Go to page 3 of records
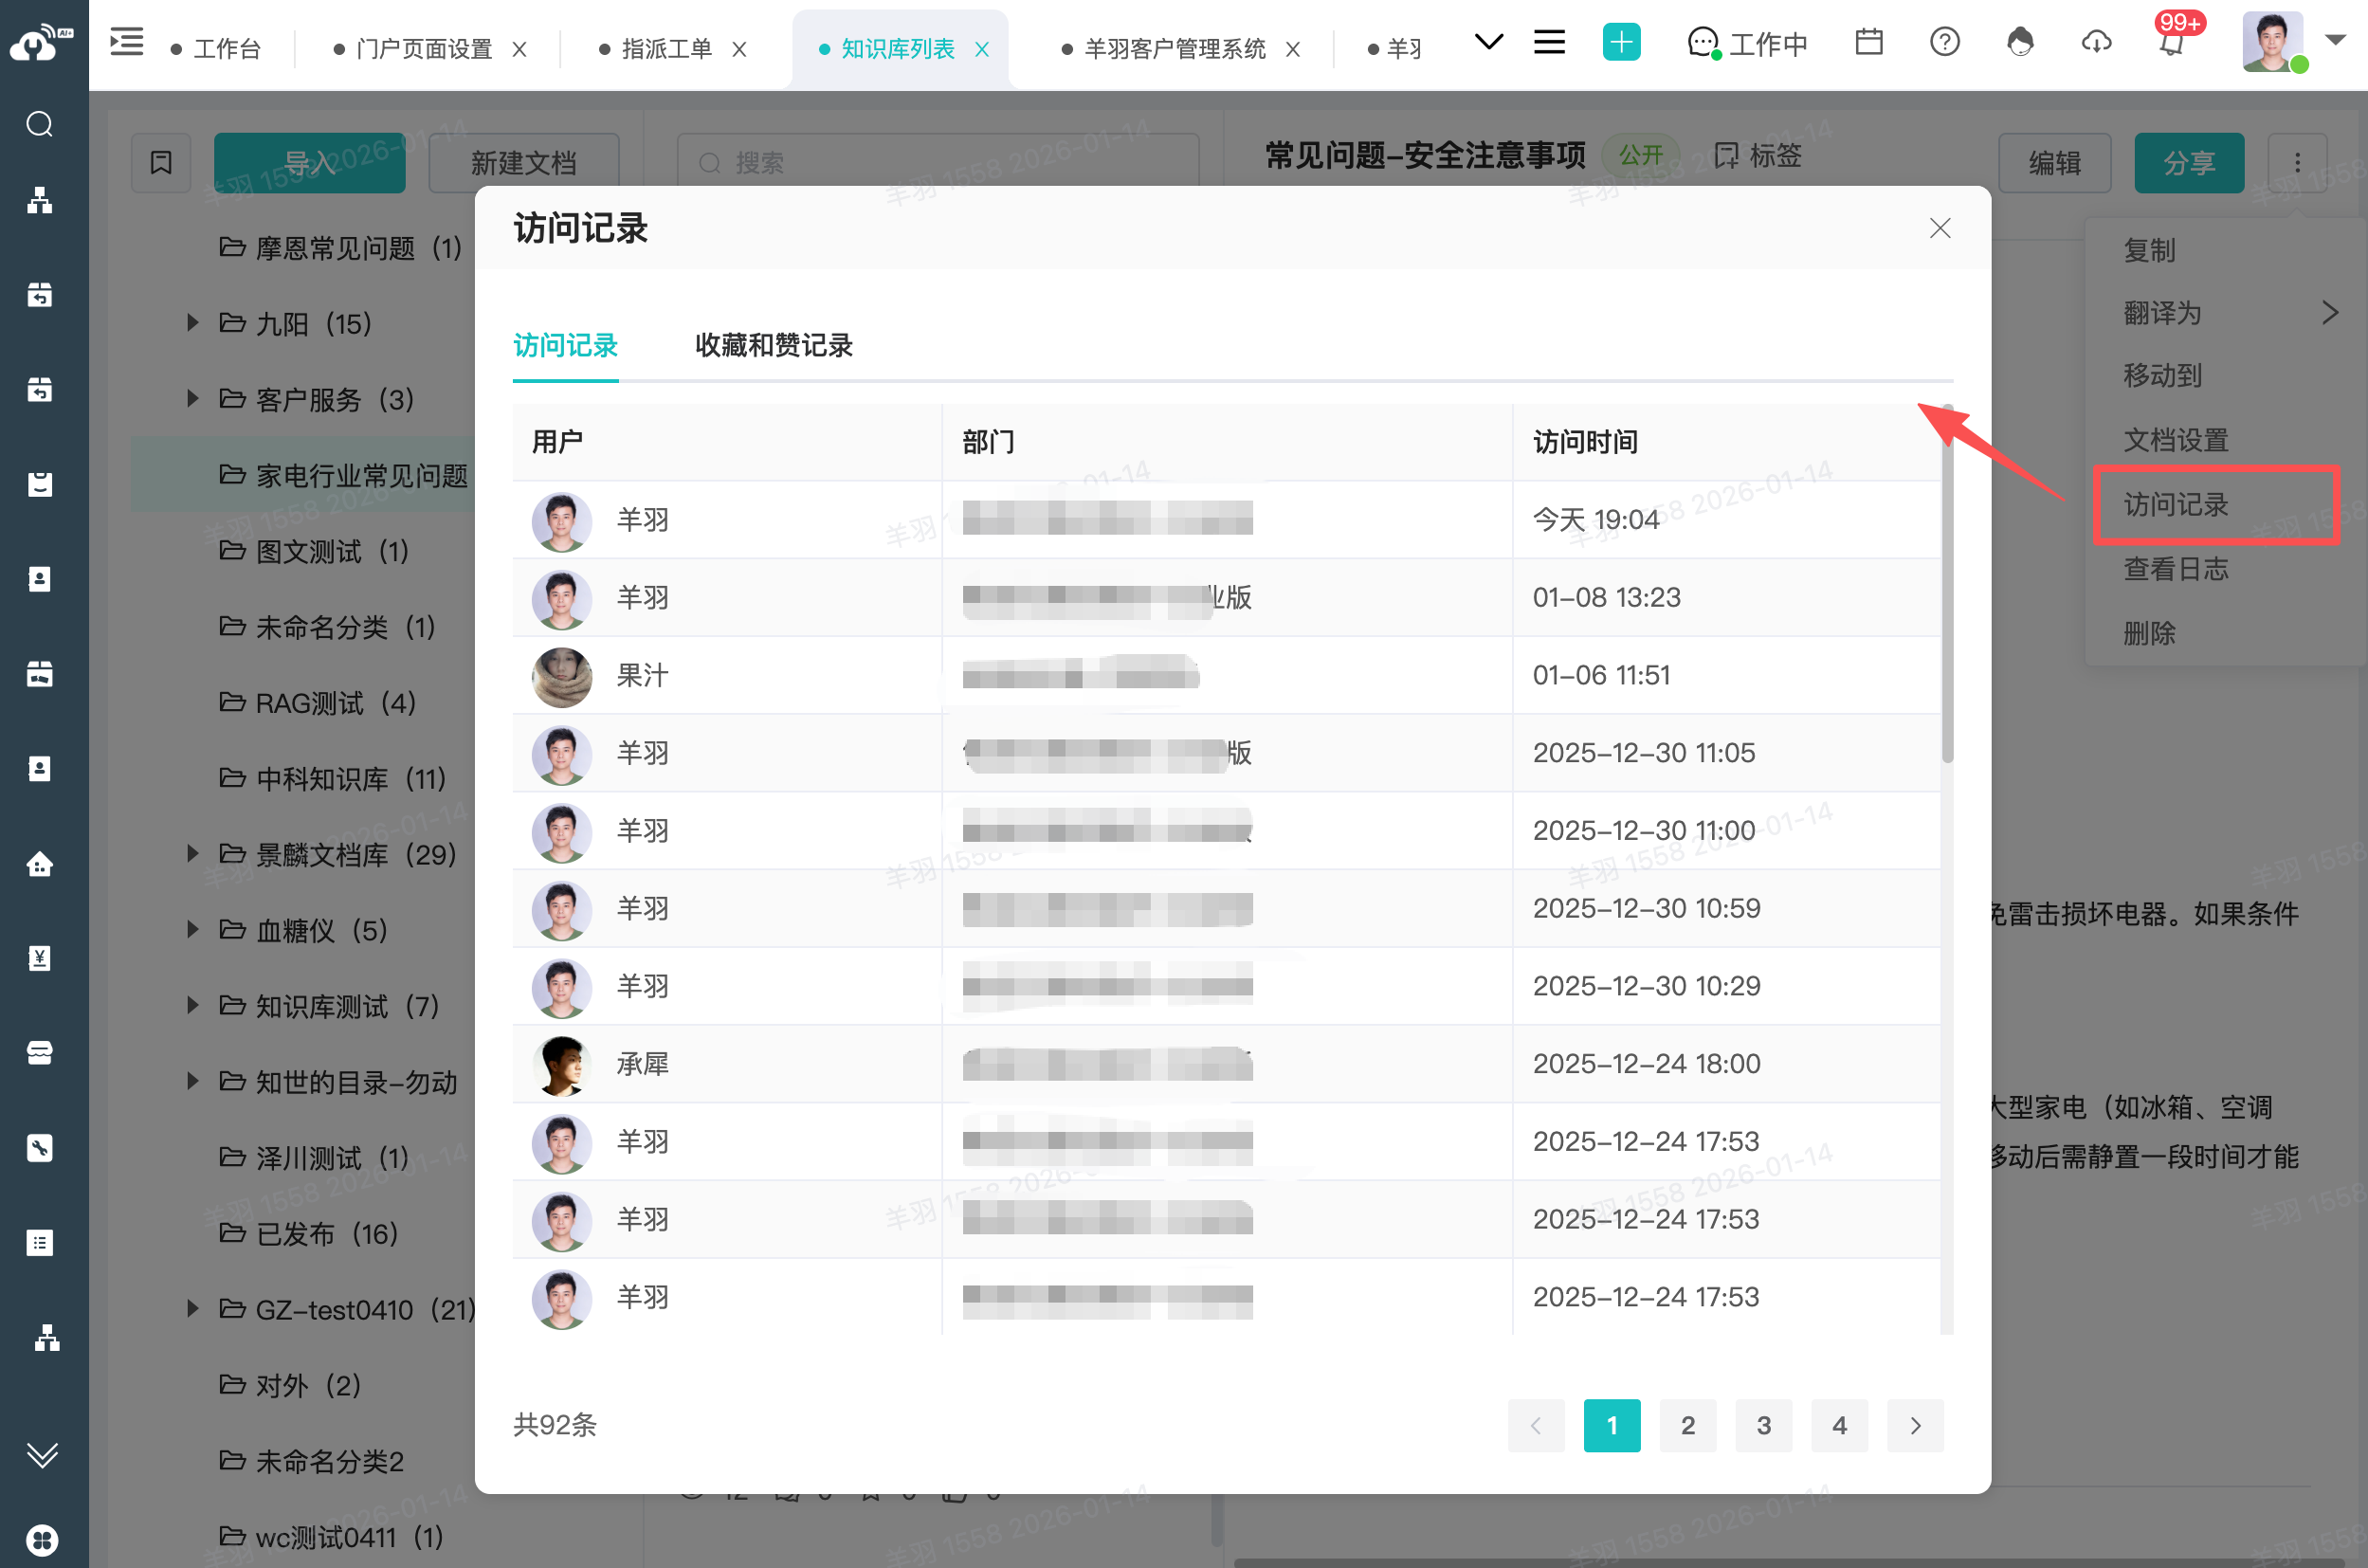 [1763, 1425]
